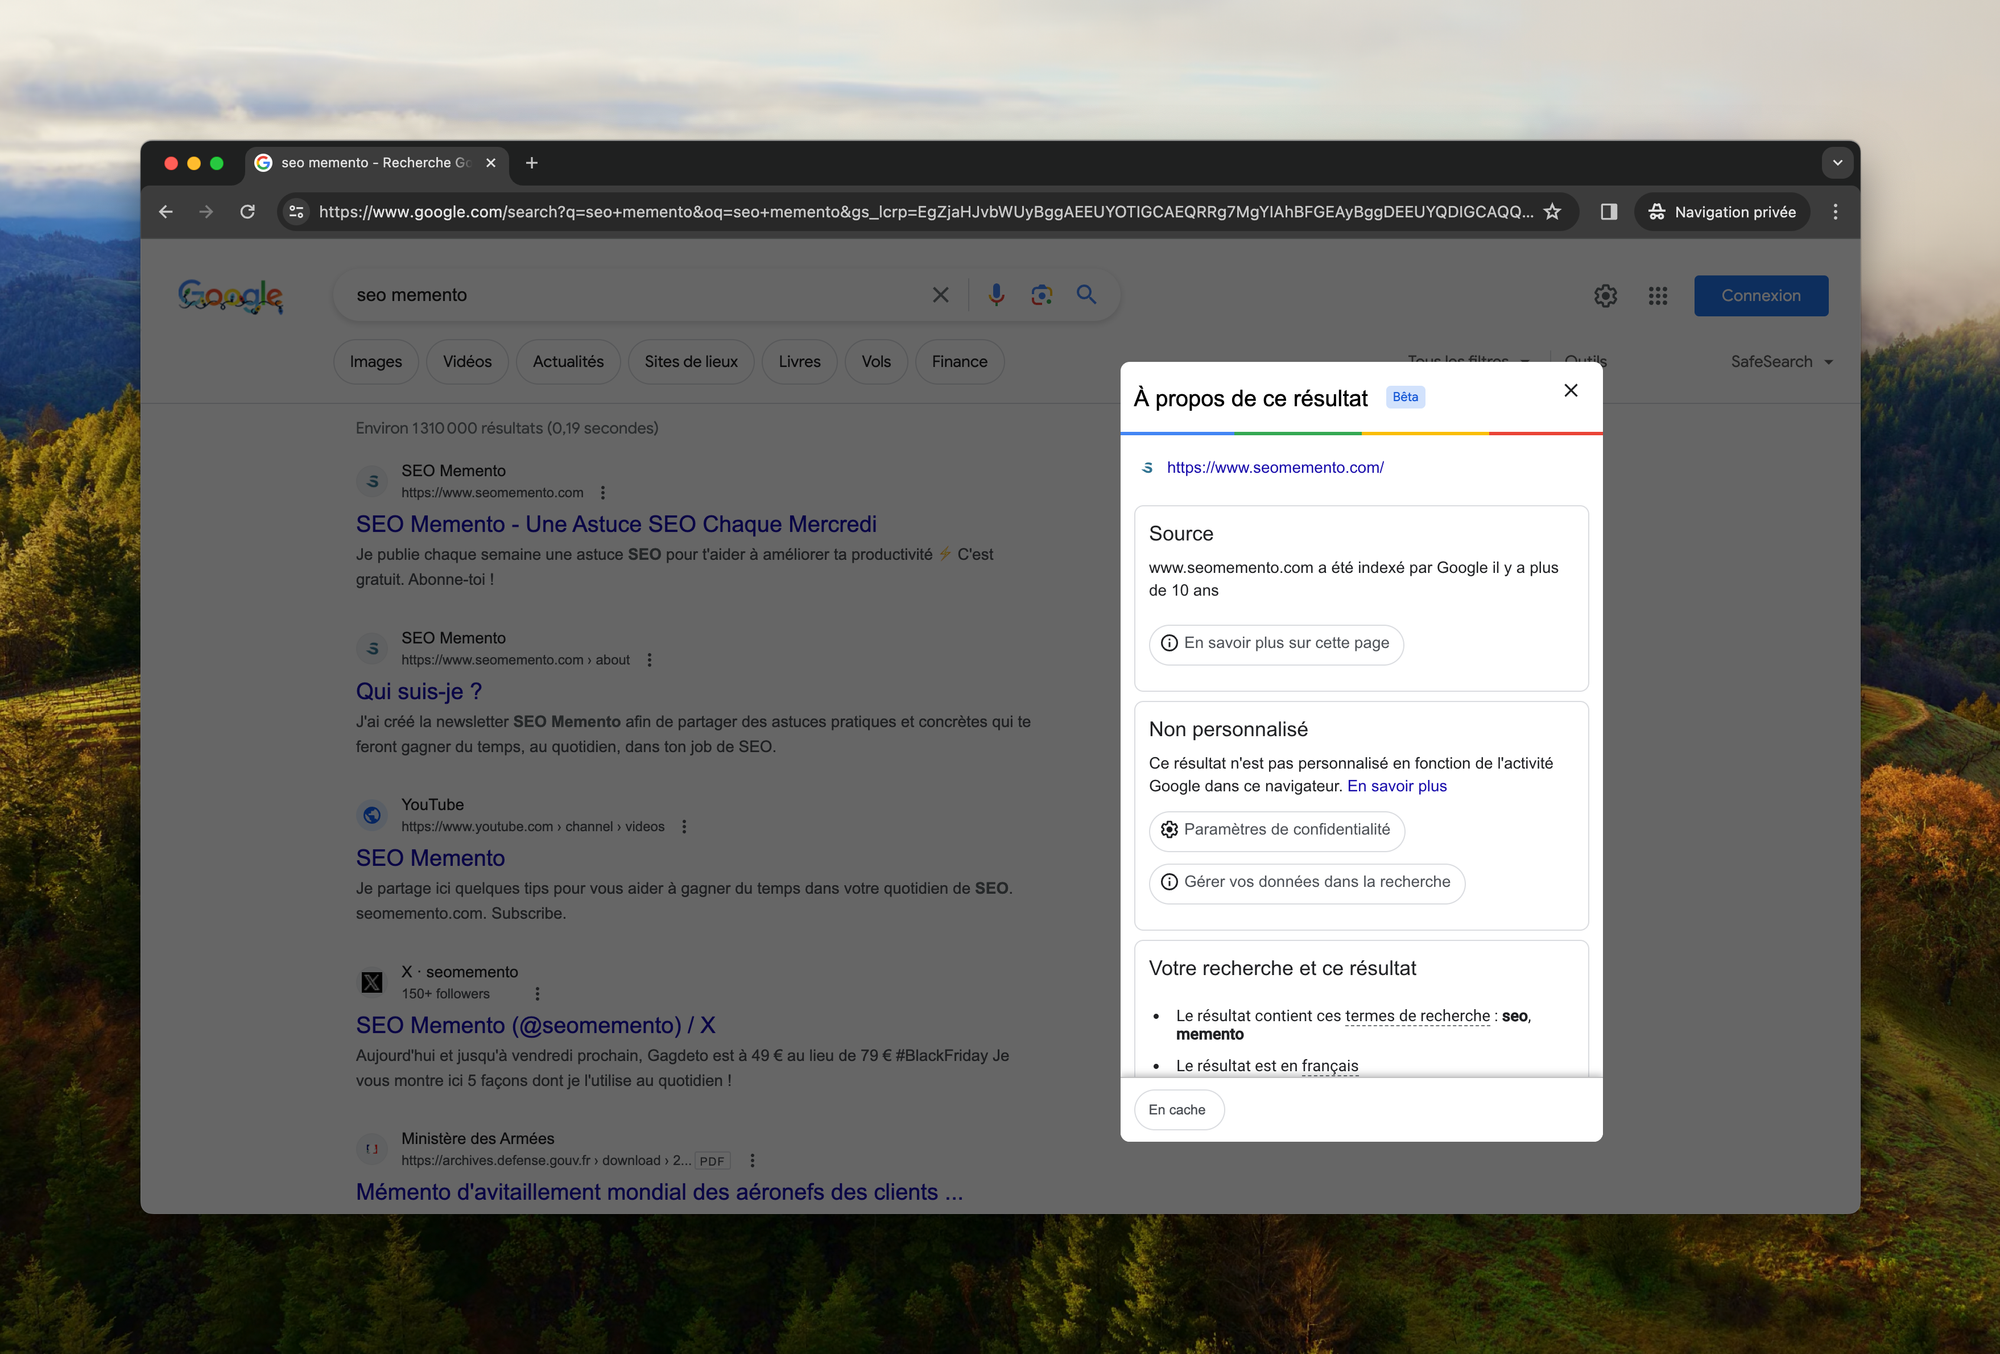The image size is (2000, 1354).
Task: Open SEO Memento - Une Astuce SEO result
Action: point(616,524)
